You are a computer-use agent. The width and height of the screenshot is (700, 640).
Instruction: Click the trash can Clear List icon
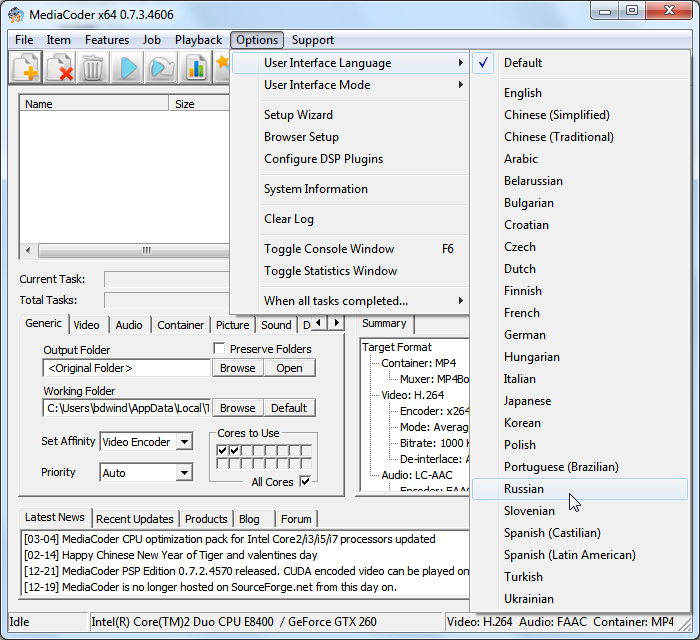click(93, 67)
